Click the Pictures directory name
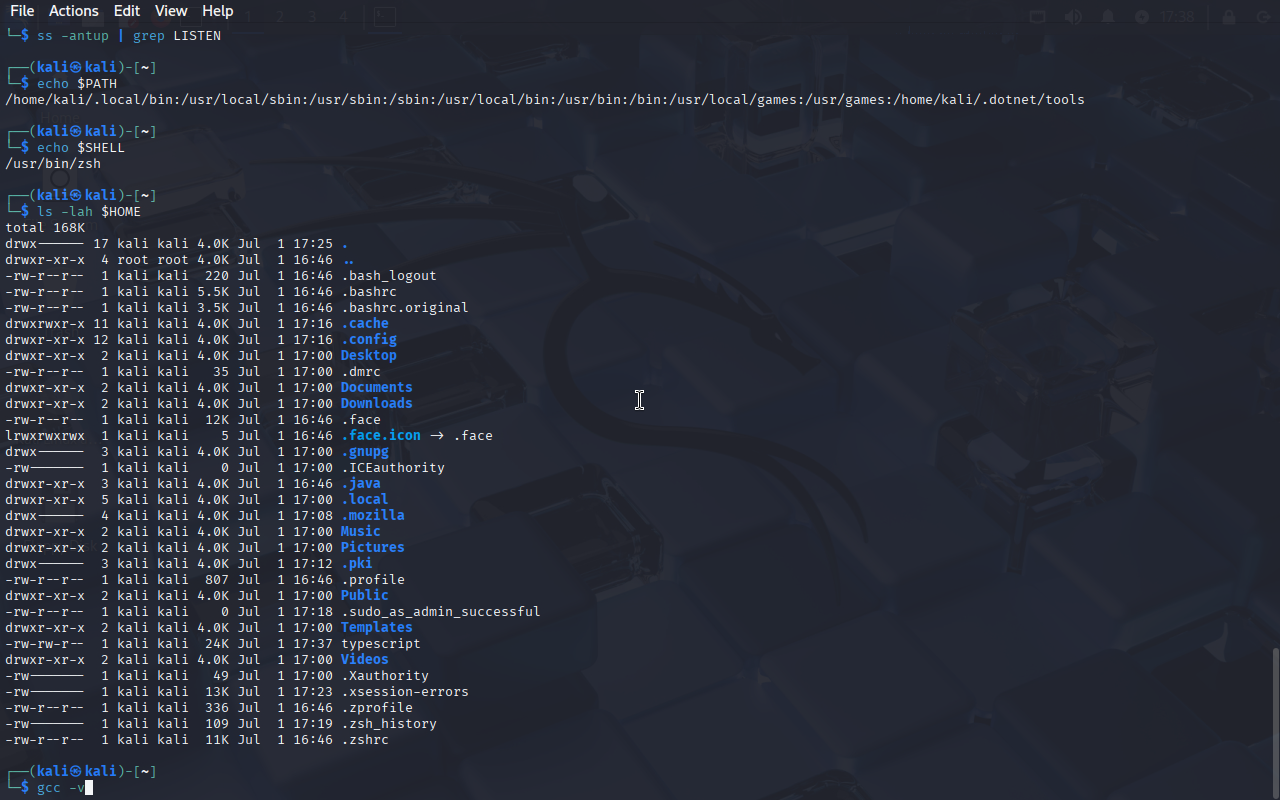The height and width of the screenshot is (800, 1280). click(373, 548)
